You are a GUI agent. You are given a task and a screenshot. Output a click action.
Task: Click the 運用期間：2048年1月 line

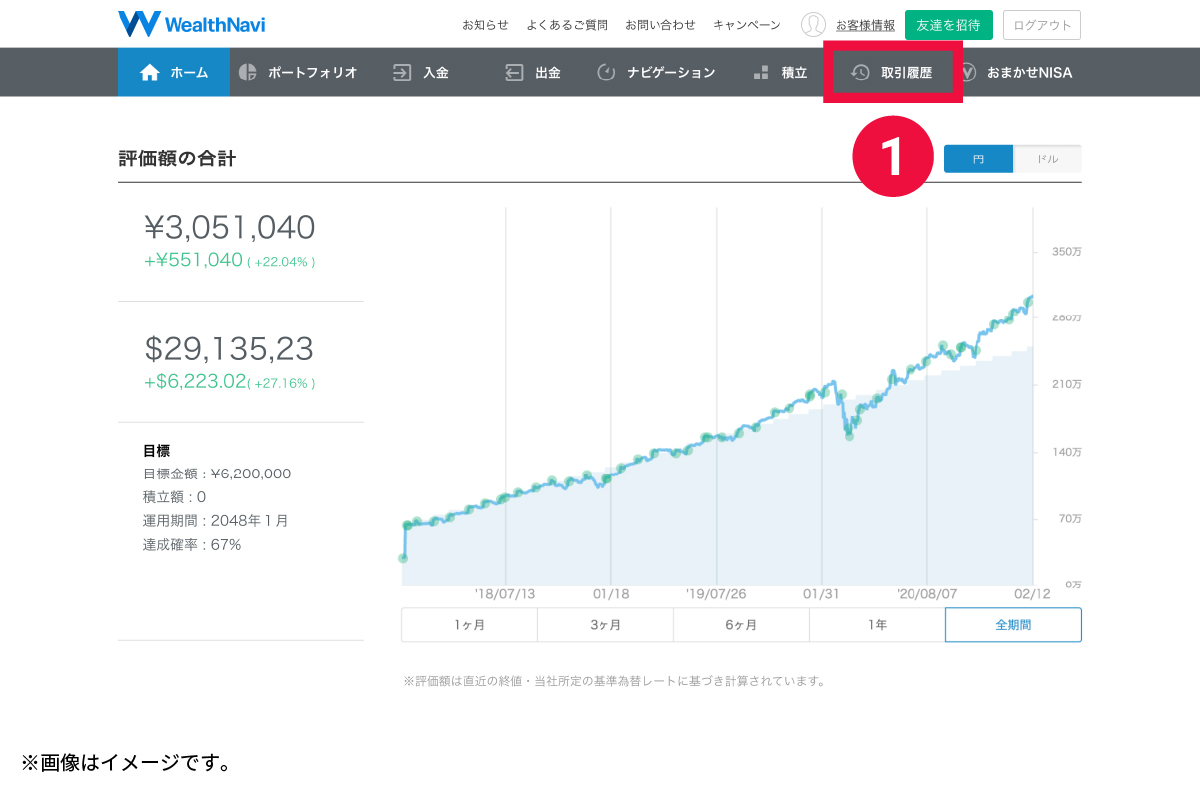[216, 521]
